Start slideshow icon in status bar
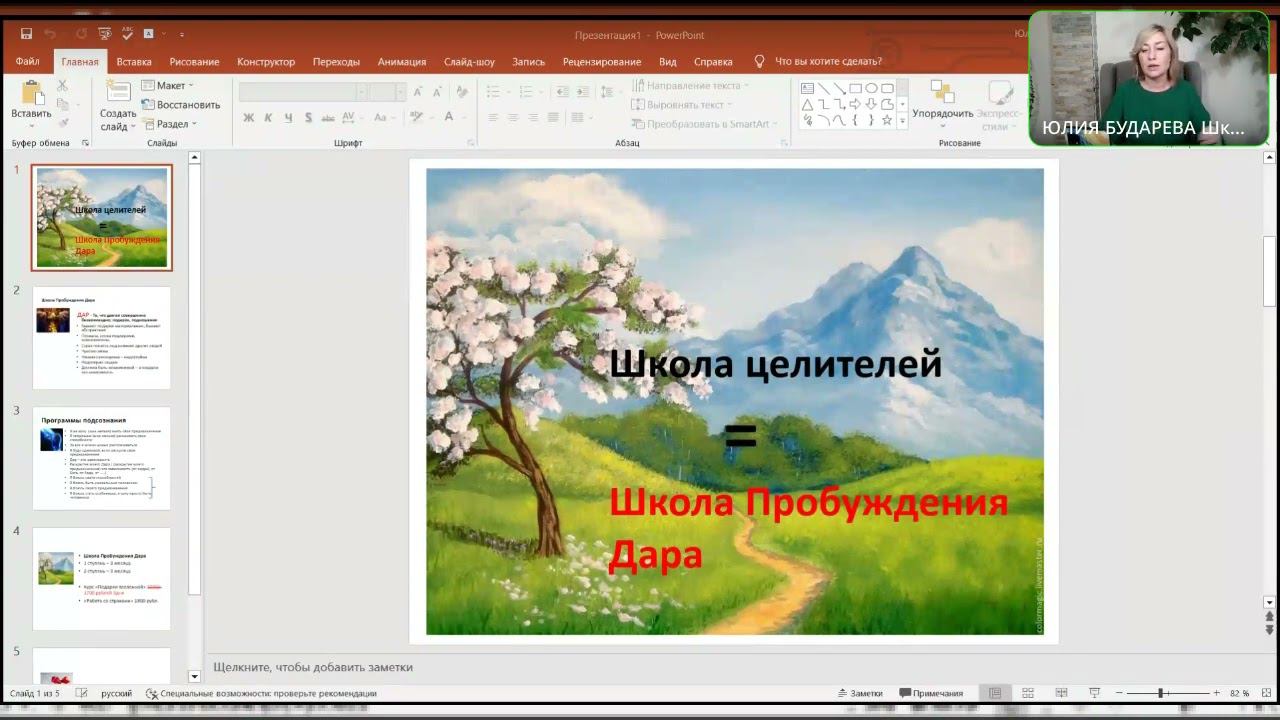1280x720 pixels. [x=1094, y=693]
